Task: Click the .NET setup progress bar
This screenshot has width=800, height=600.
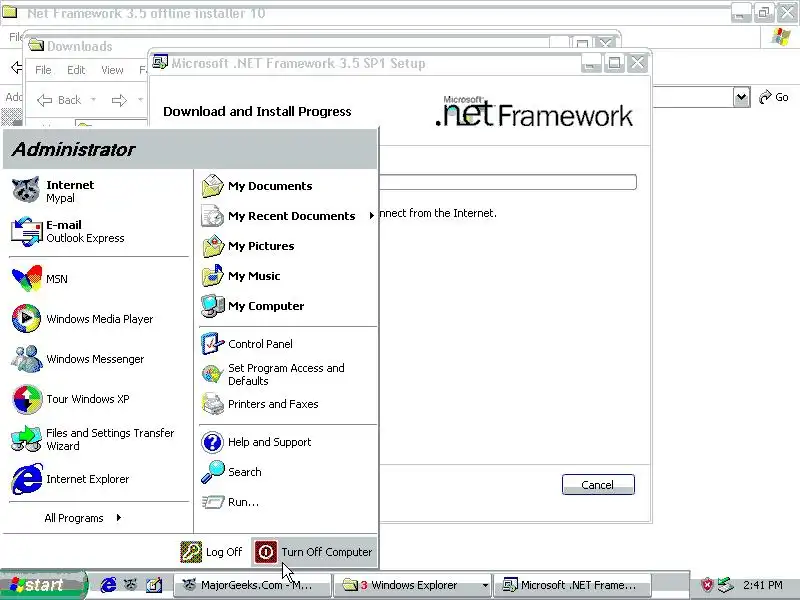Action: click(x=508, y=182)
